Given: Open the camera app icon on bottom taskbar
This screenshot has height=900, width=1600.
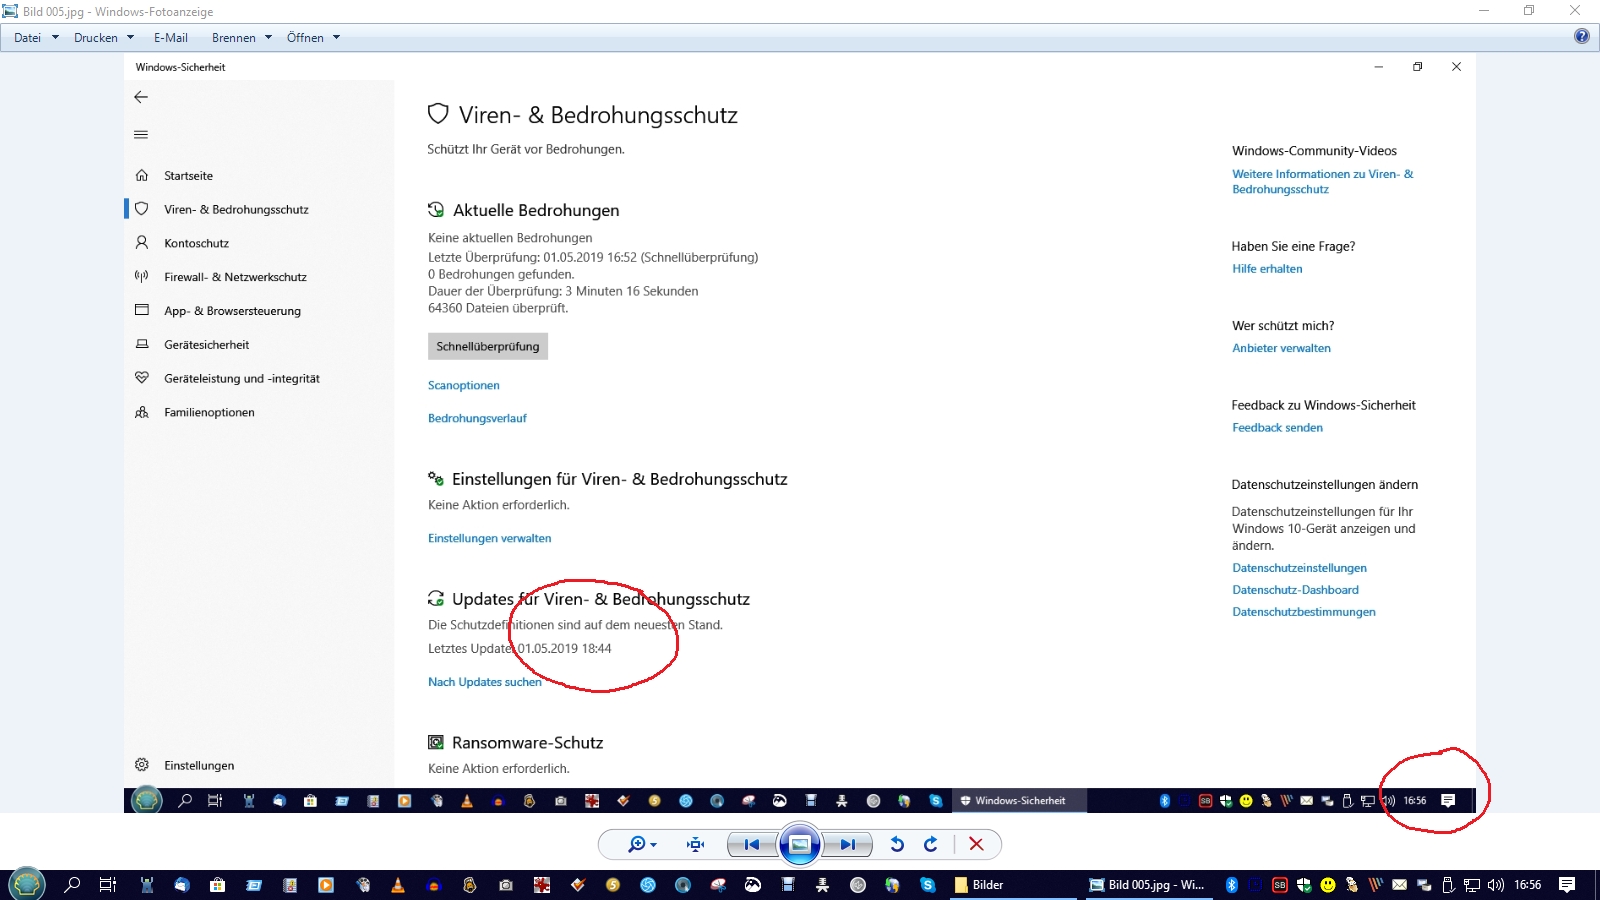Looking at the screenshot, I should coord(506,885).
